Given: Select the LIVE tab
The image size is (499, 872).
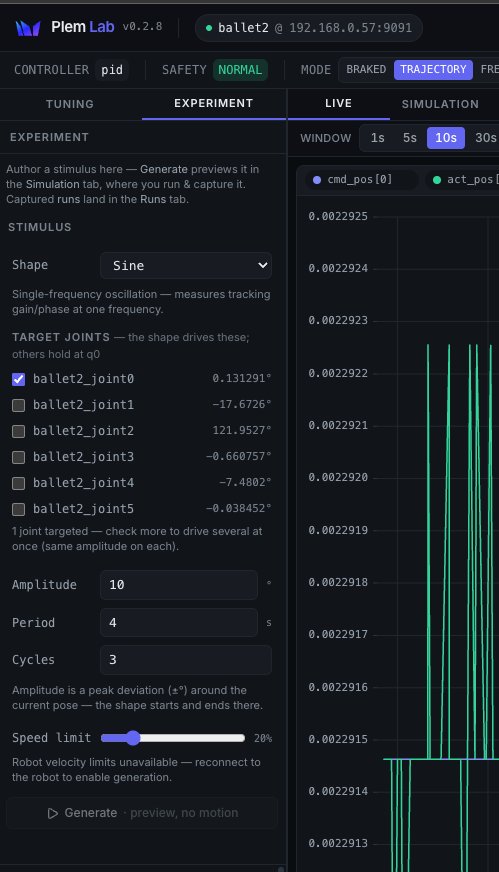Looking at the screenshot, I should pyautogui.click(x=338, y=104).
